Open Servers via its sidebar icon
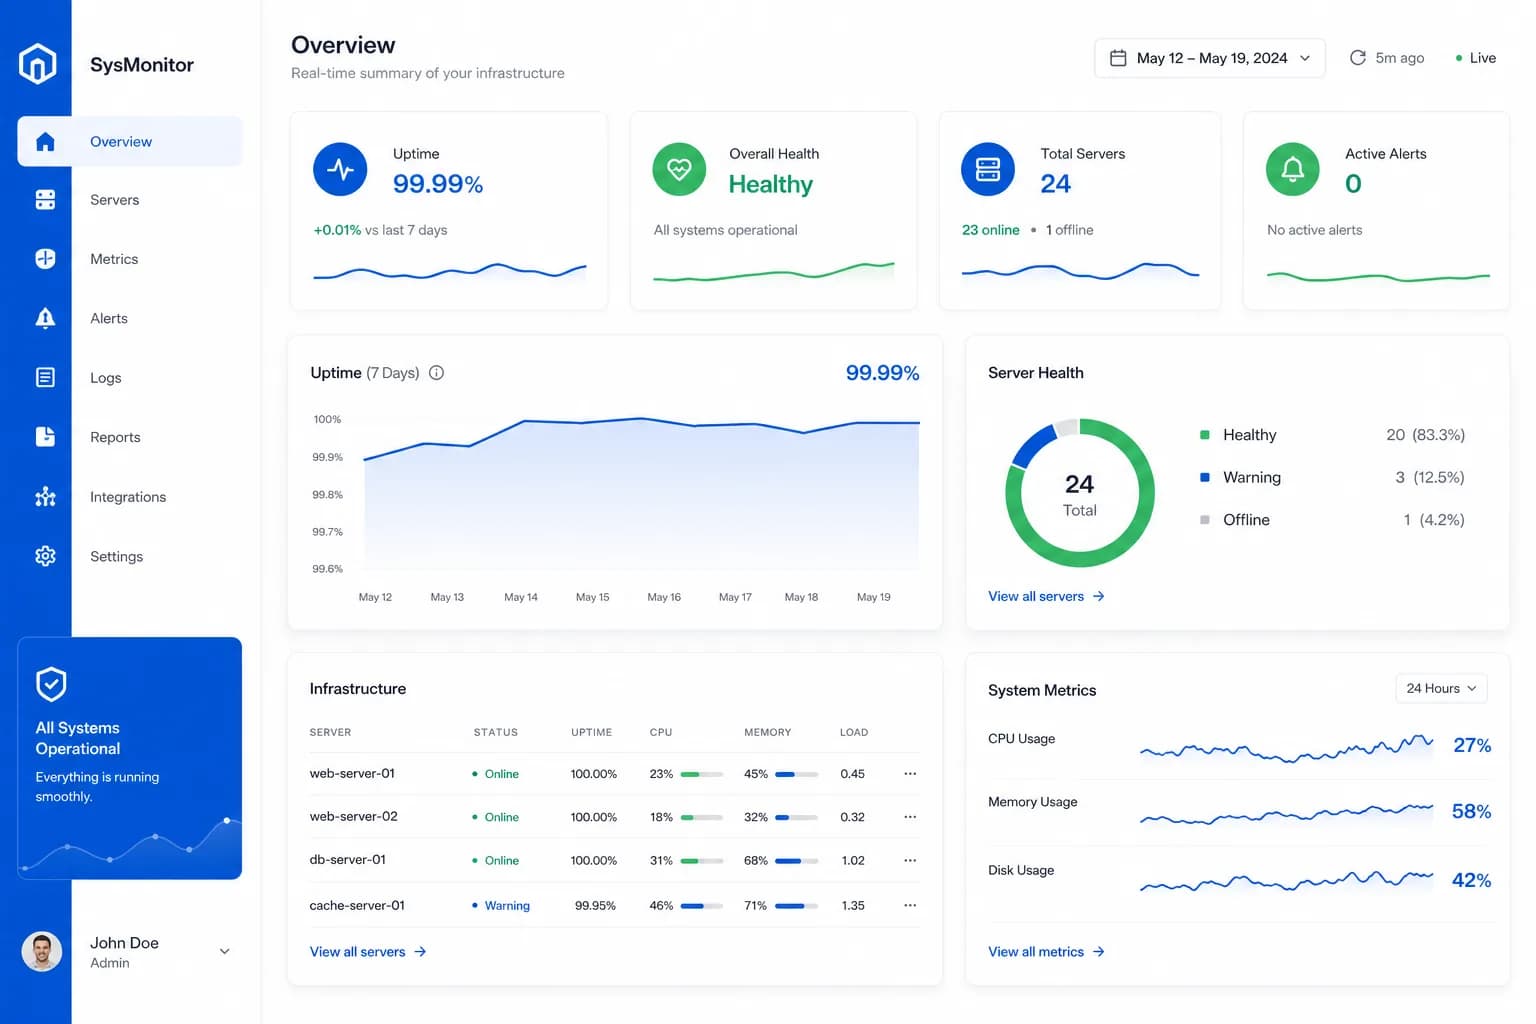The height and width of the screenshot is (1024, 1536). click(45, 200)
